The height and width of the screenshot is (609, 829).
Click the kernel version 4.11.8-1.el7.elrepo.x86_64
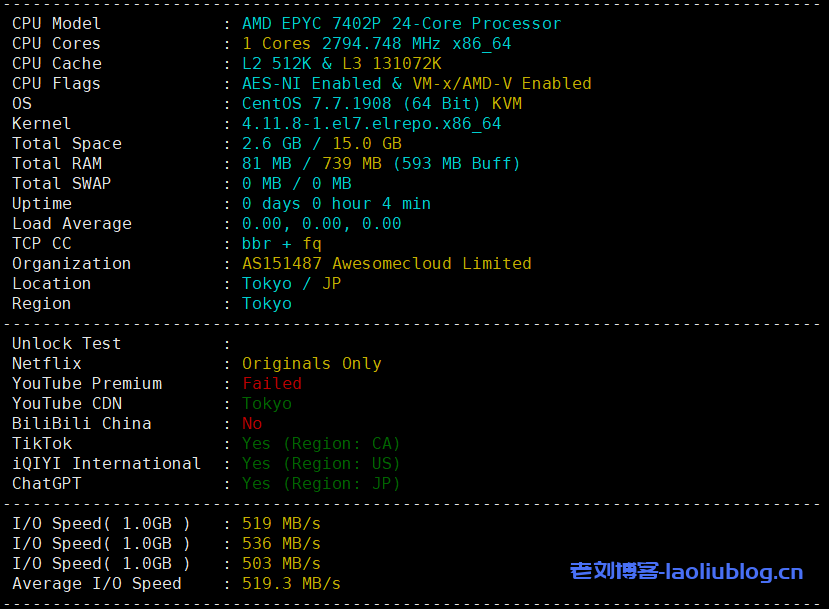[x=371, y=123]
